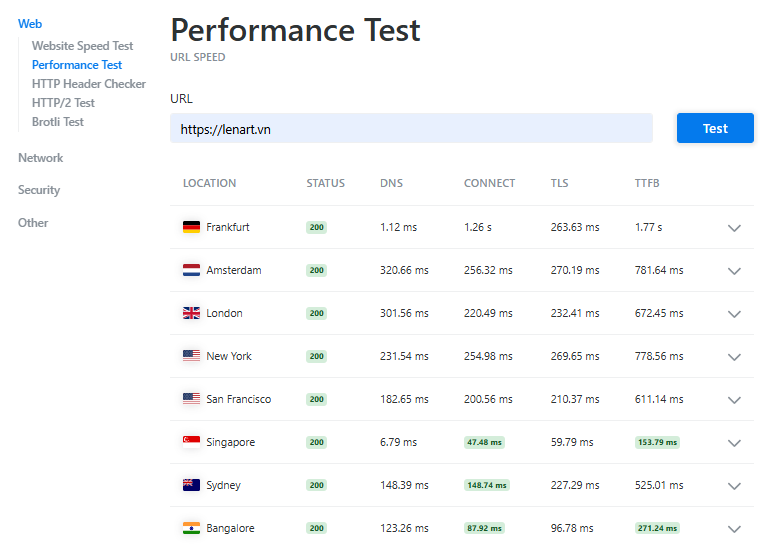Screen dimensions: 778x558
Task: Click the Australia flag icon beside Sydney
Action: [191, 485]
